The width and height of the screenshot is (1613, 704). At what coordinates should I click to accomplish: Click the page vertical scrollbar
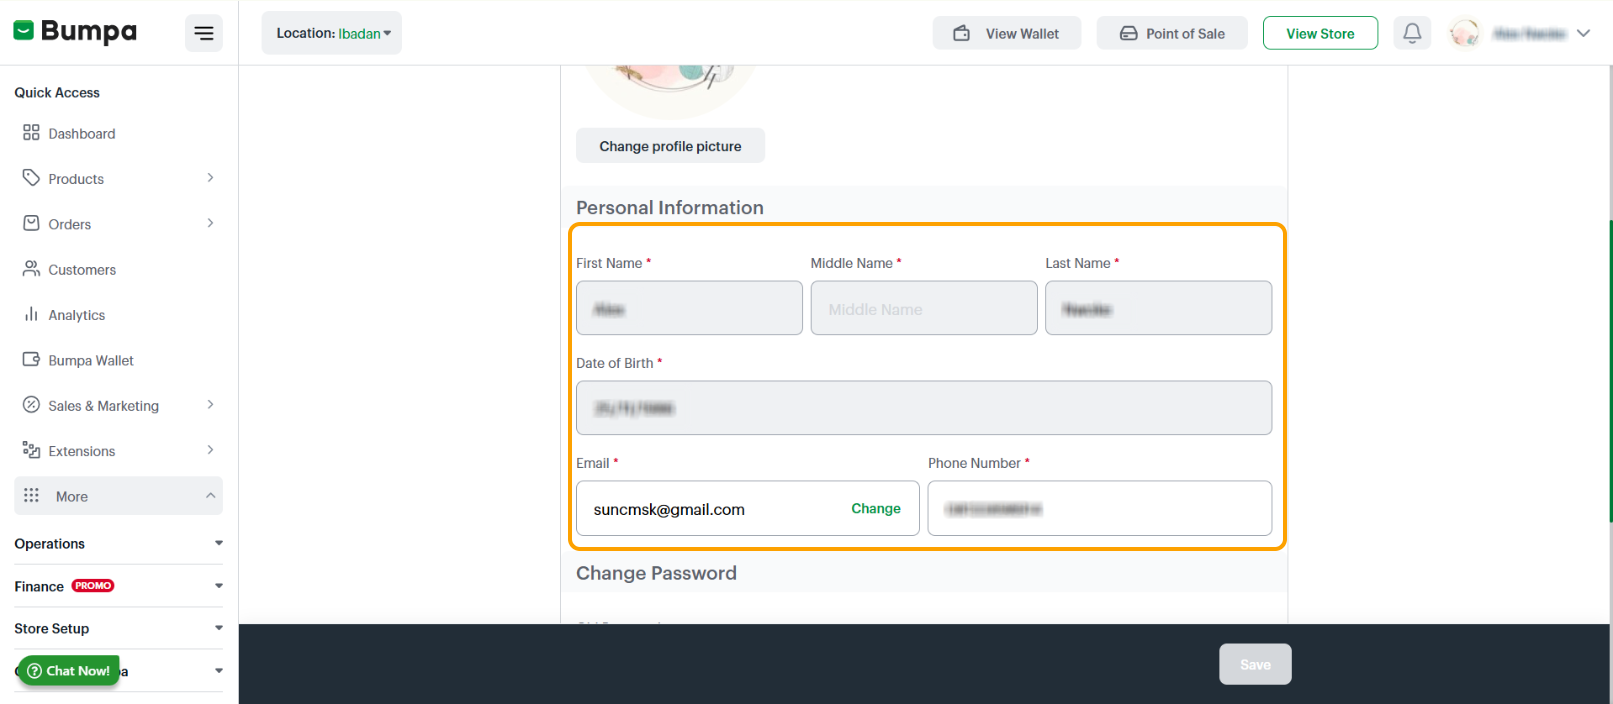1610,370
